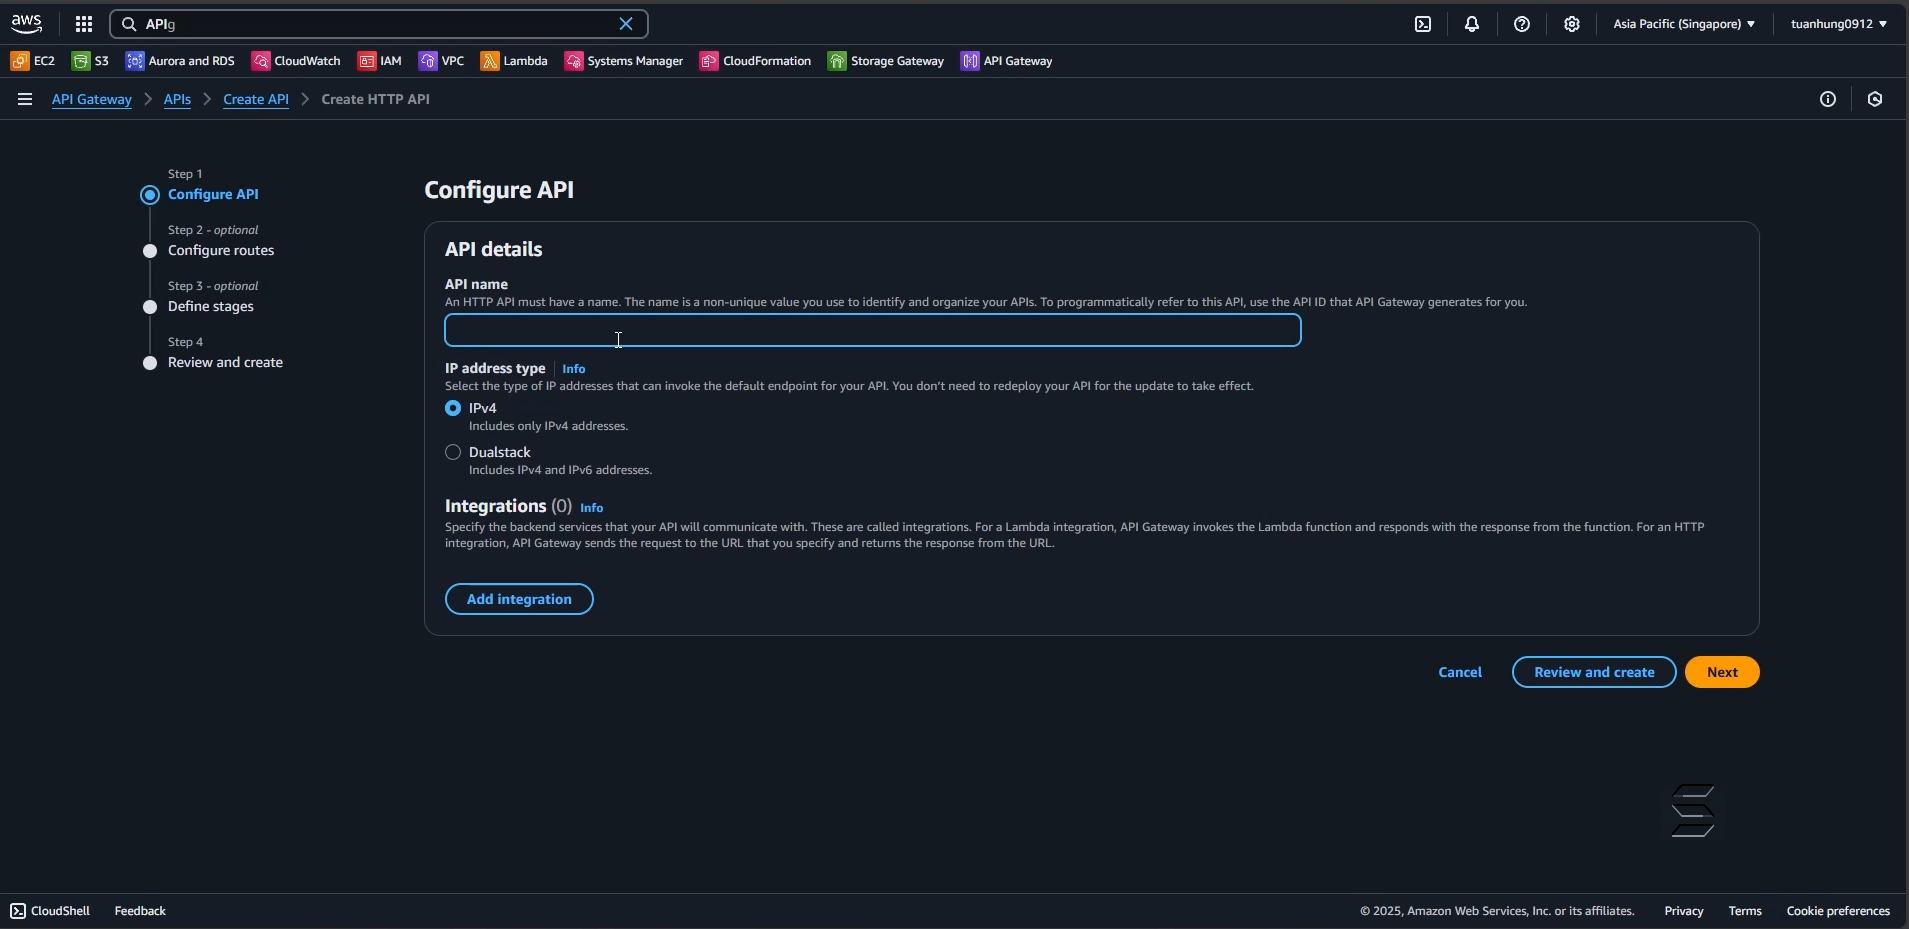Image resolution: width=1909 pixels, height=929 pixels.
Task: Go to Create API breadcrumb
Action: 256,99
